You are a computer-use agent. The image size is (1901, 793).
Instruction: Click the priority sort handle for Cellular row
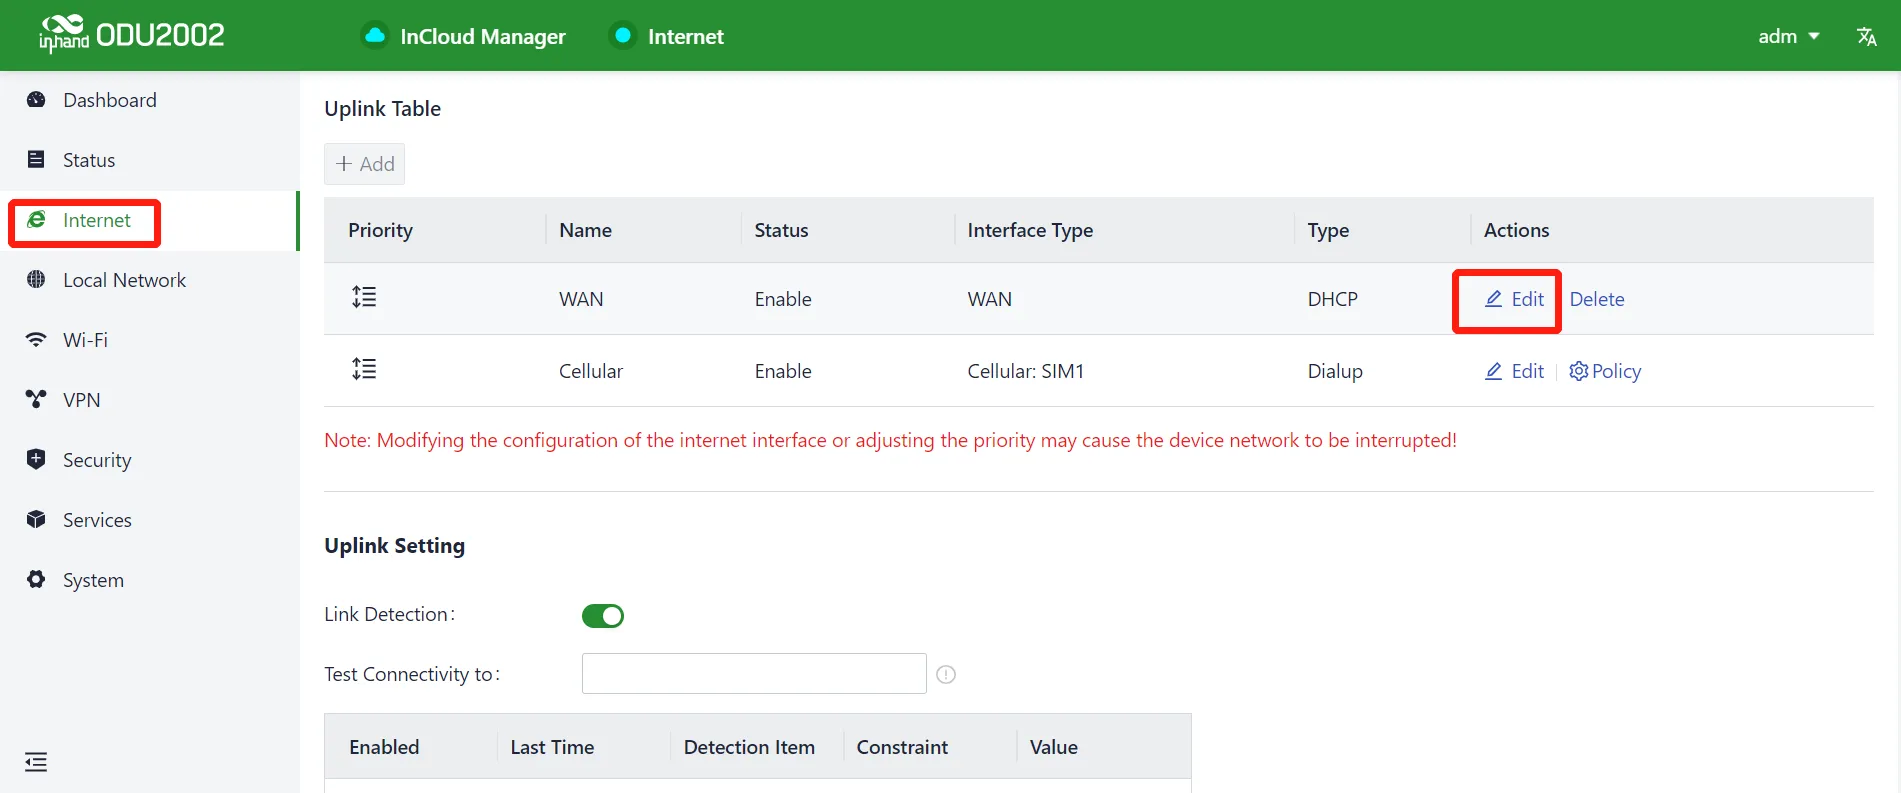pyautogui.click(x=364, y=369)
